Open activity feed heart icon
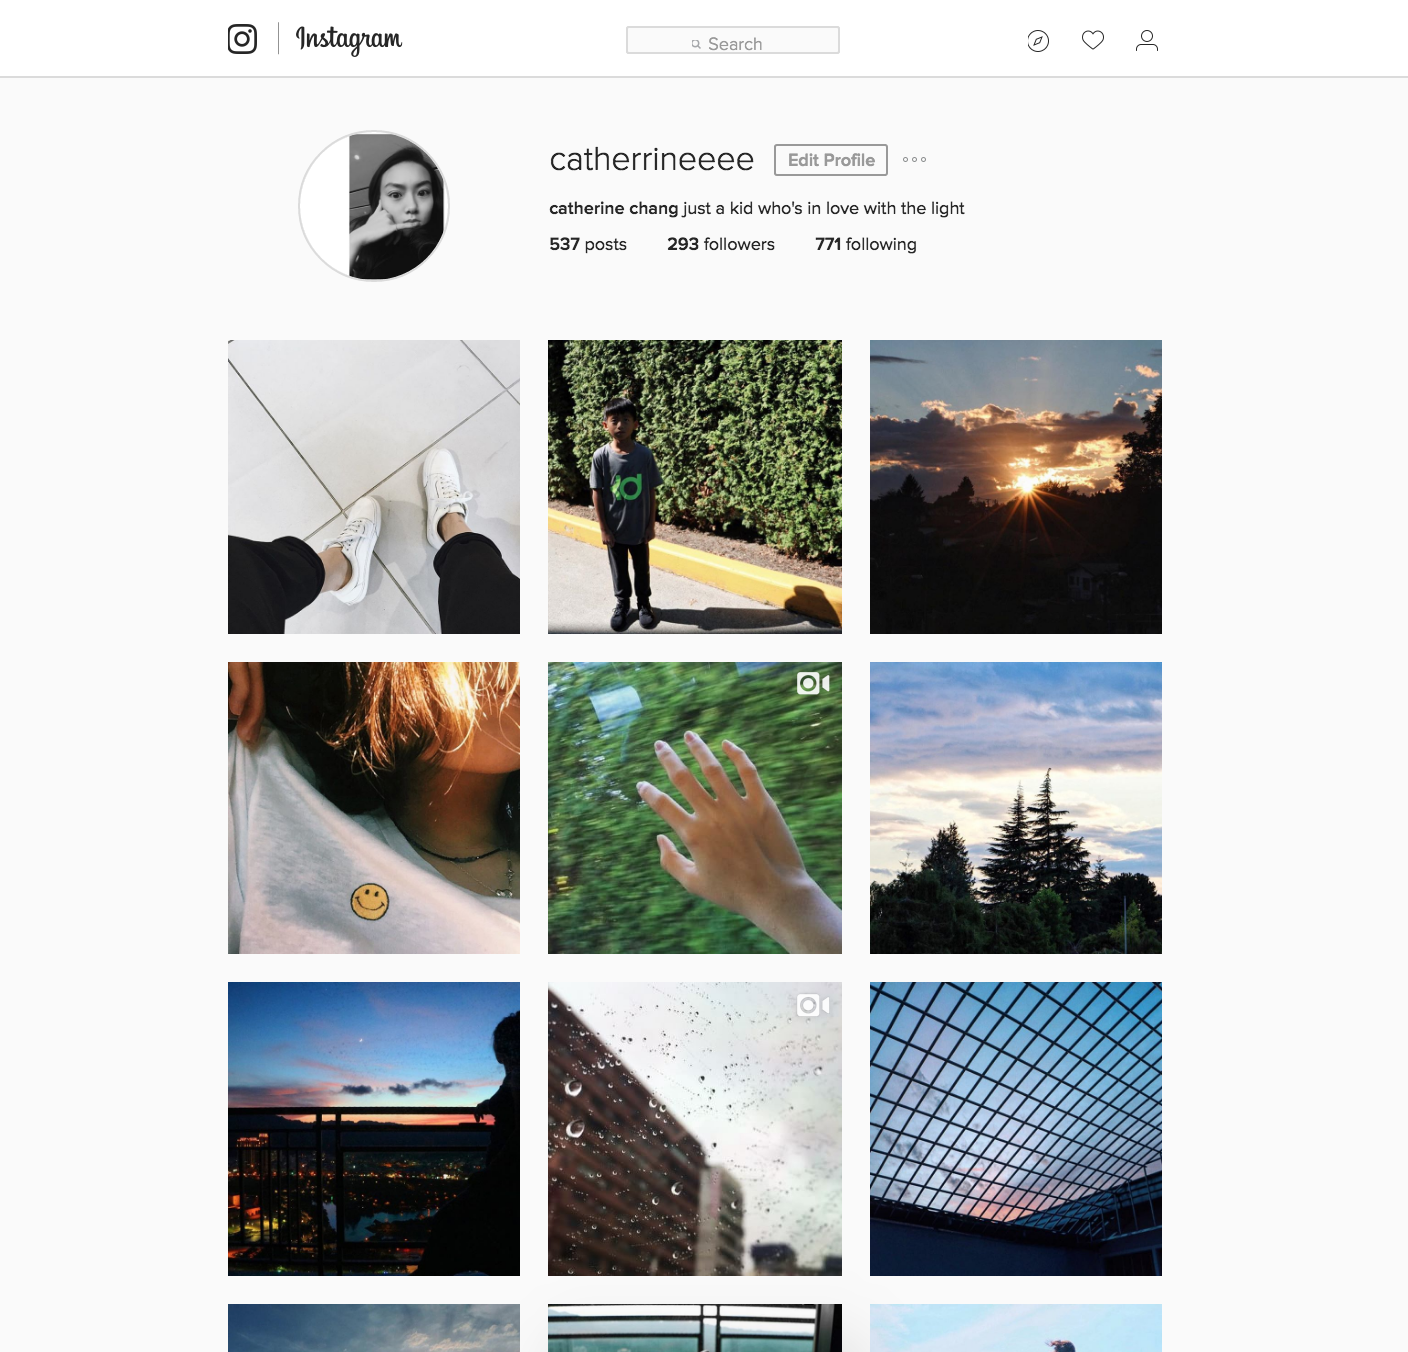Viewport: 1408px width, 1352px height. (1093, 40)
